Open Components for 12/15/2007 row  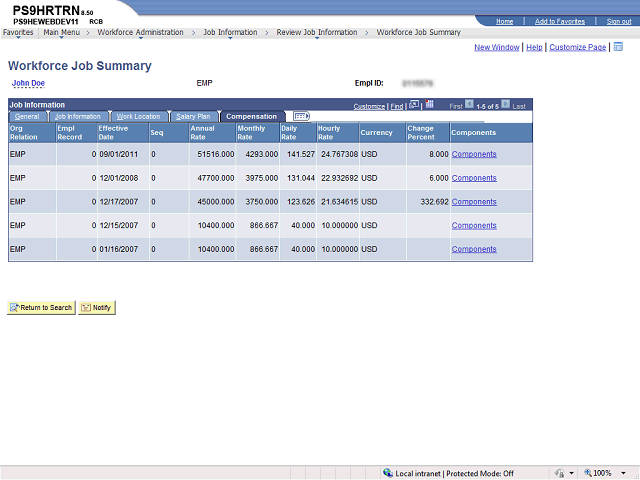(474, 225)
